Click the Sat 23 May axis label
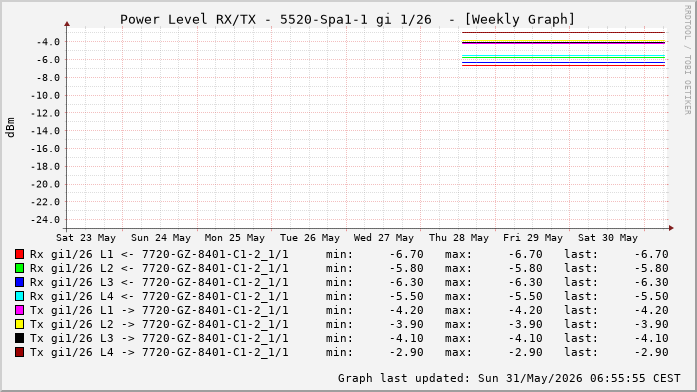 coord(86,238)
